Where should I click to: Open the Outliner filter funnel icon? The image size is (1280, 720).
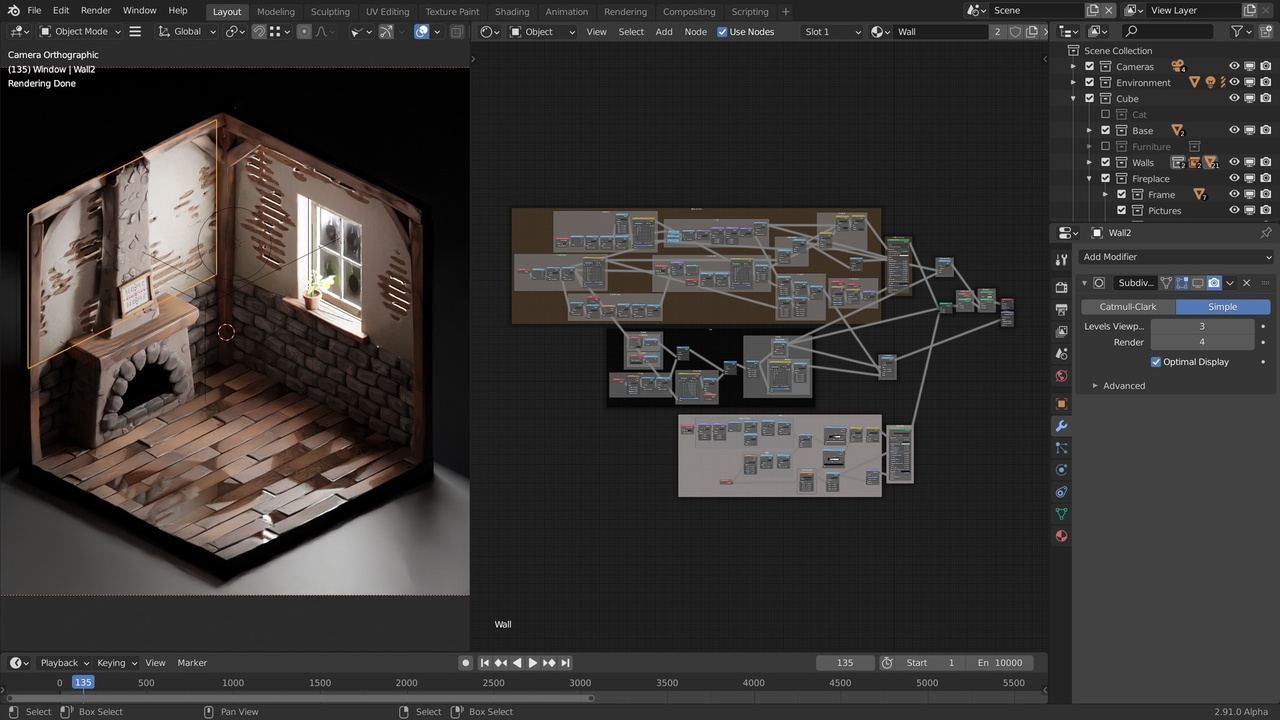1237,31
